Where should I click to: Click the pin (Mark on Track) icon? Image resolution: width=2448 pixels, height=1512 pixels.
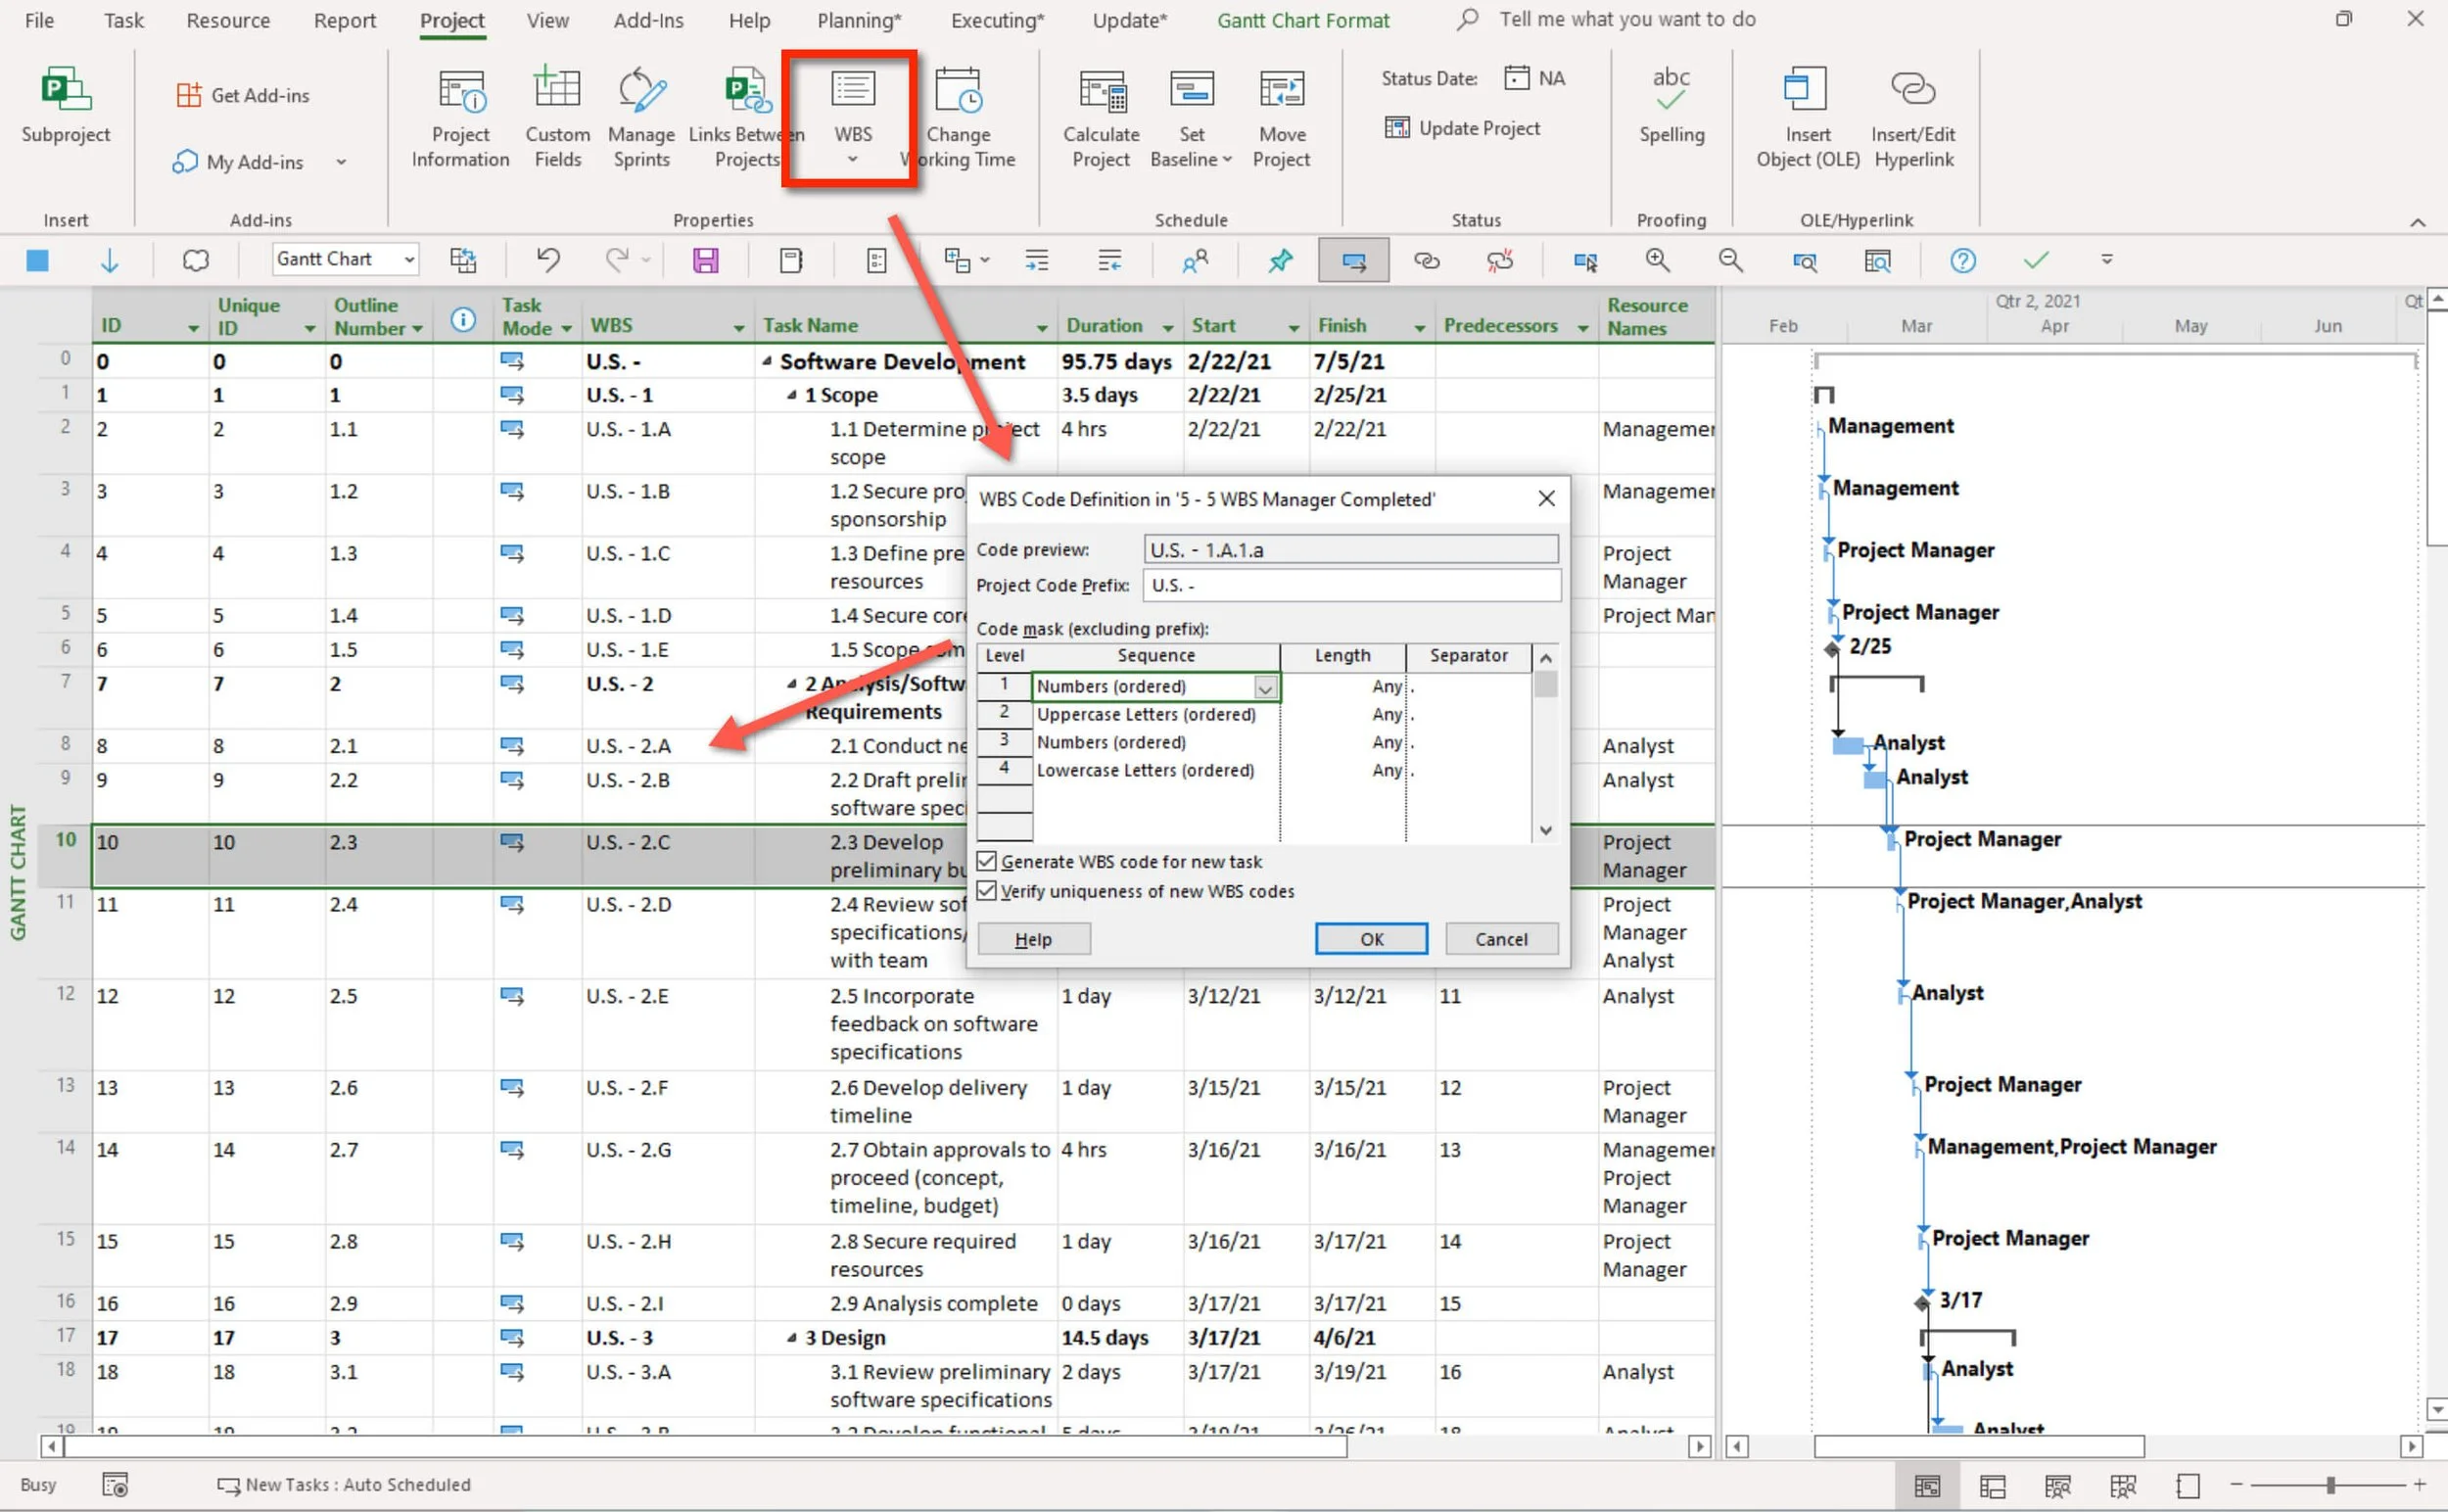pos(1280,260)
